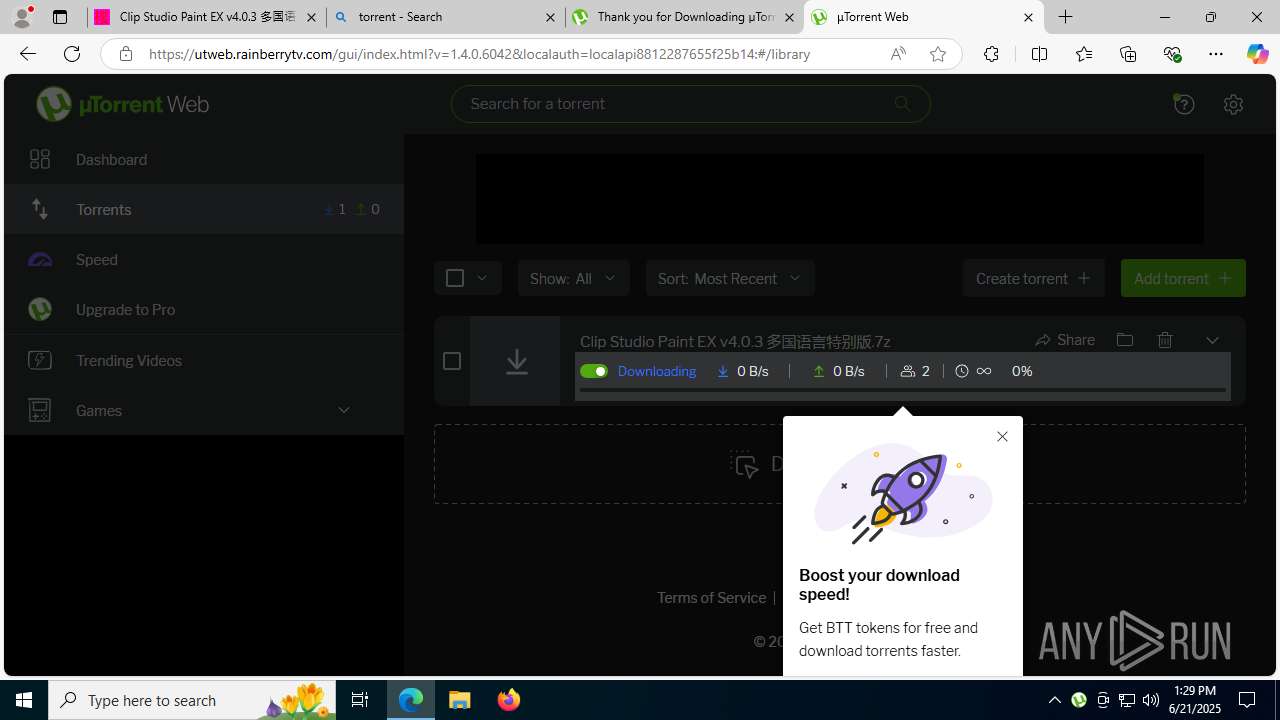Open File Explorer from taskbar

click(460, 700)
